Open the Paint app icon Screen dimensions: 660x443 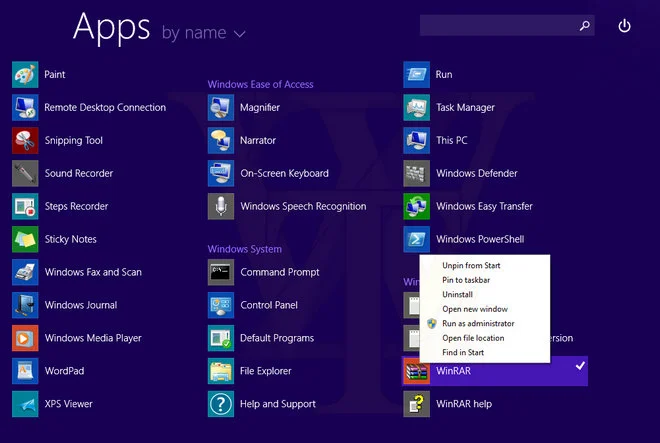(x=25, y=75)
